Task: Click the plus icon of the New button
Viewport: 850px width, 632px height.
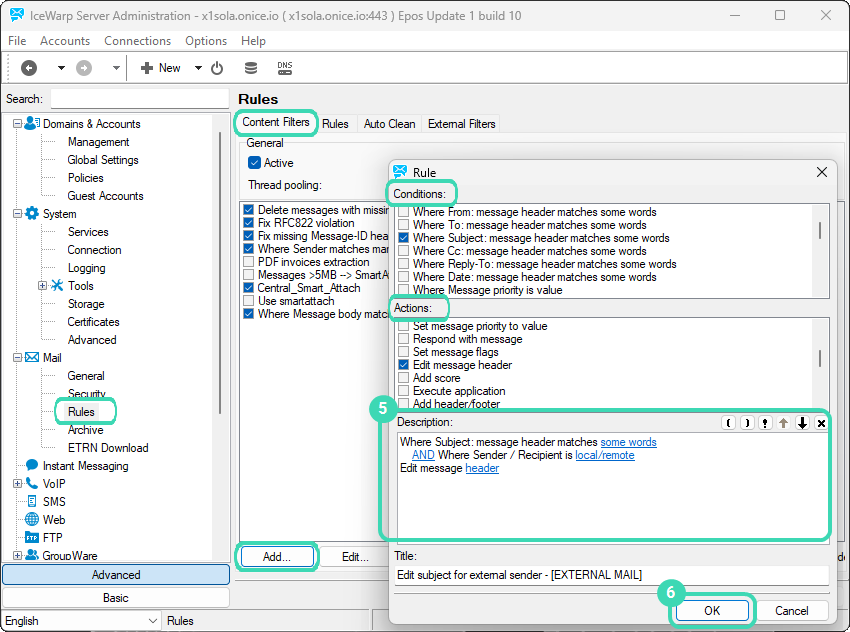Action: coord(146,68)
